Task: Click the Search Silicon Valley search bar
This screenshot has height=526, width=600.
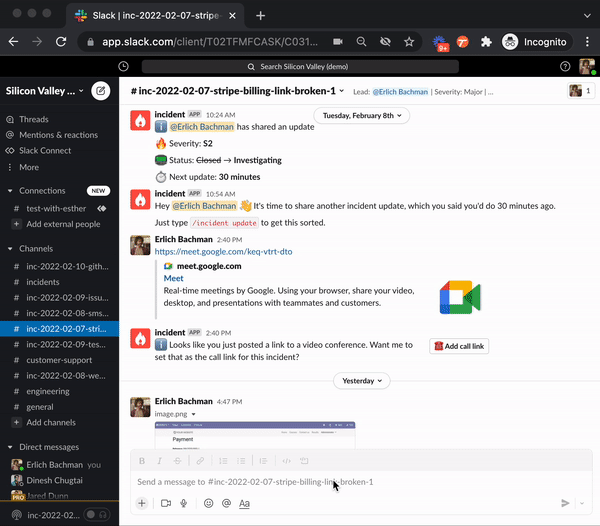Action: tap(300, 67)
